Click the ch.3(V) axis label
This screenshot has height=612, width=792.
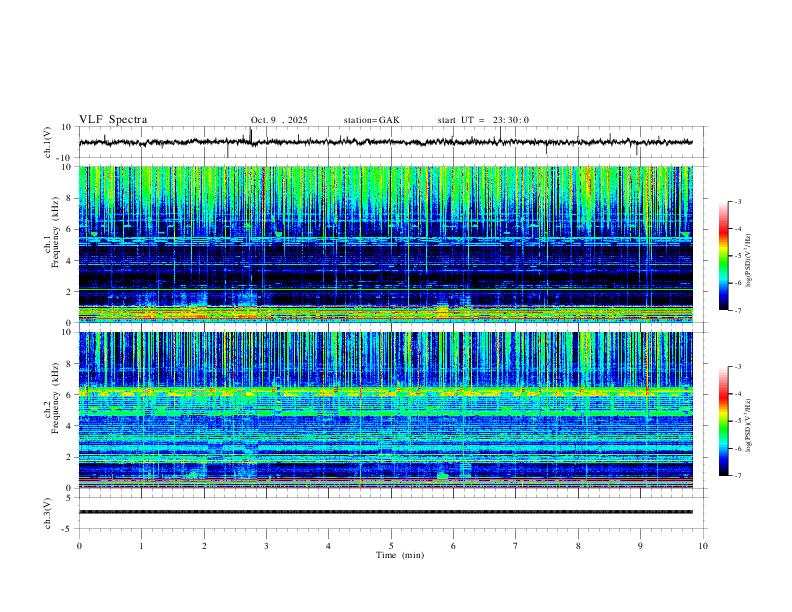(48, 513)
